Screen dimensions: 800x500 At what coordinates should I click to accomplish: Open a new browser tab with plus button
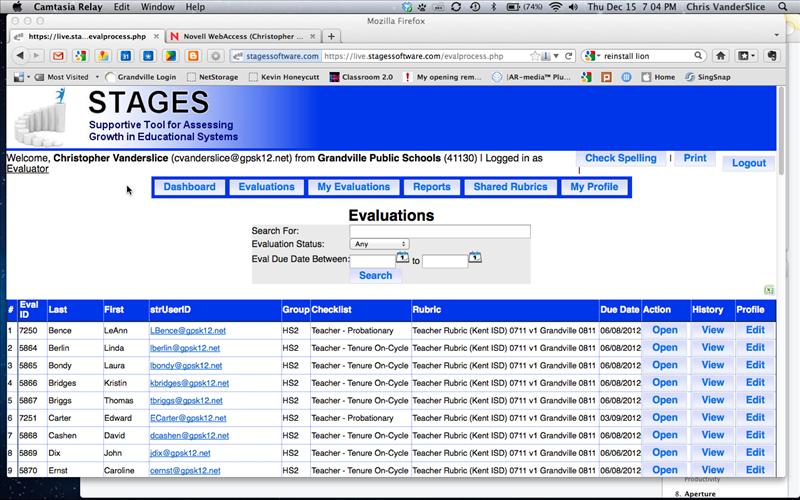331,36
